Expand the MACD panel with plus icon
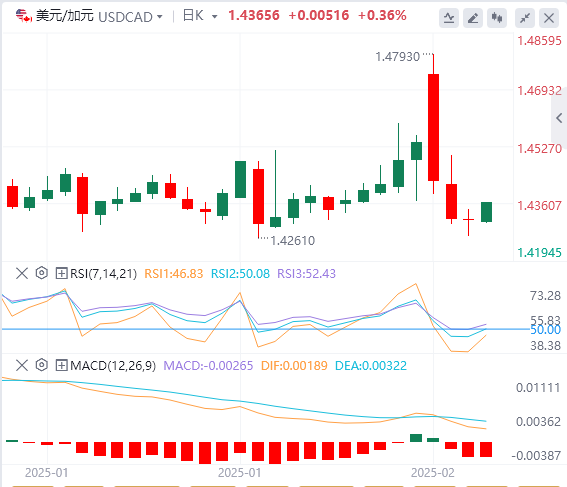 [61, 365]
